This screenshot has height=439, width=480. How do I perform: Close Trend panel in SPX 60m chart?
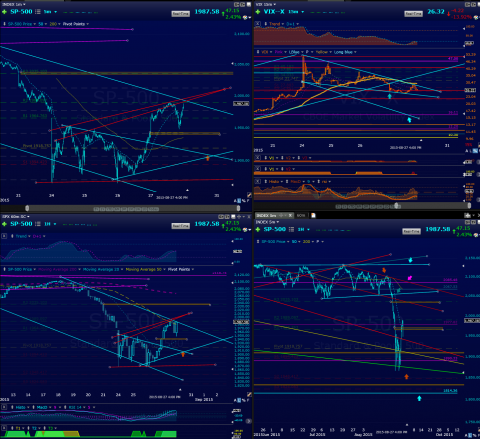4,236
